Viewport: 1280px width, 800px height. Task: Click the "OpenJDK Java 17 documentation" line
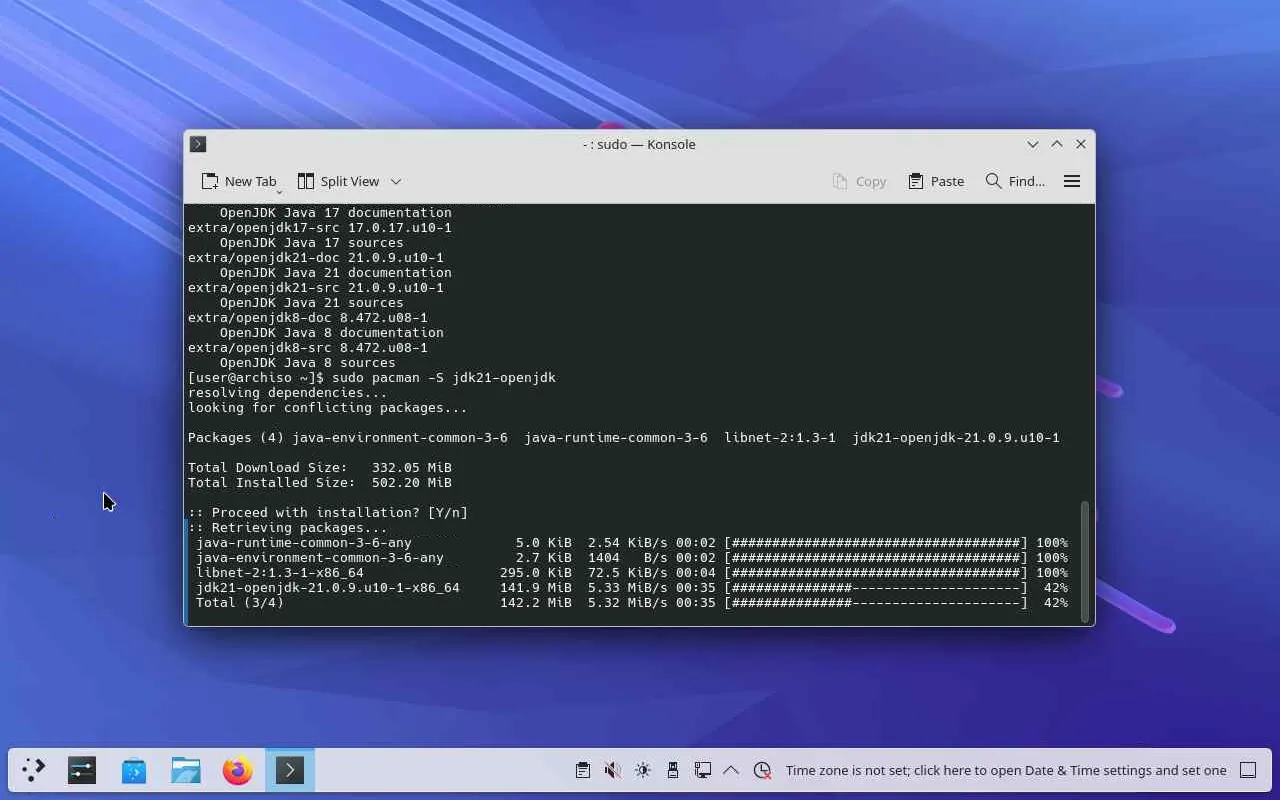[336, 213]
